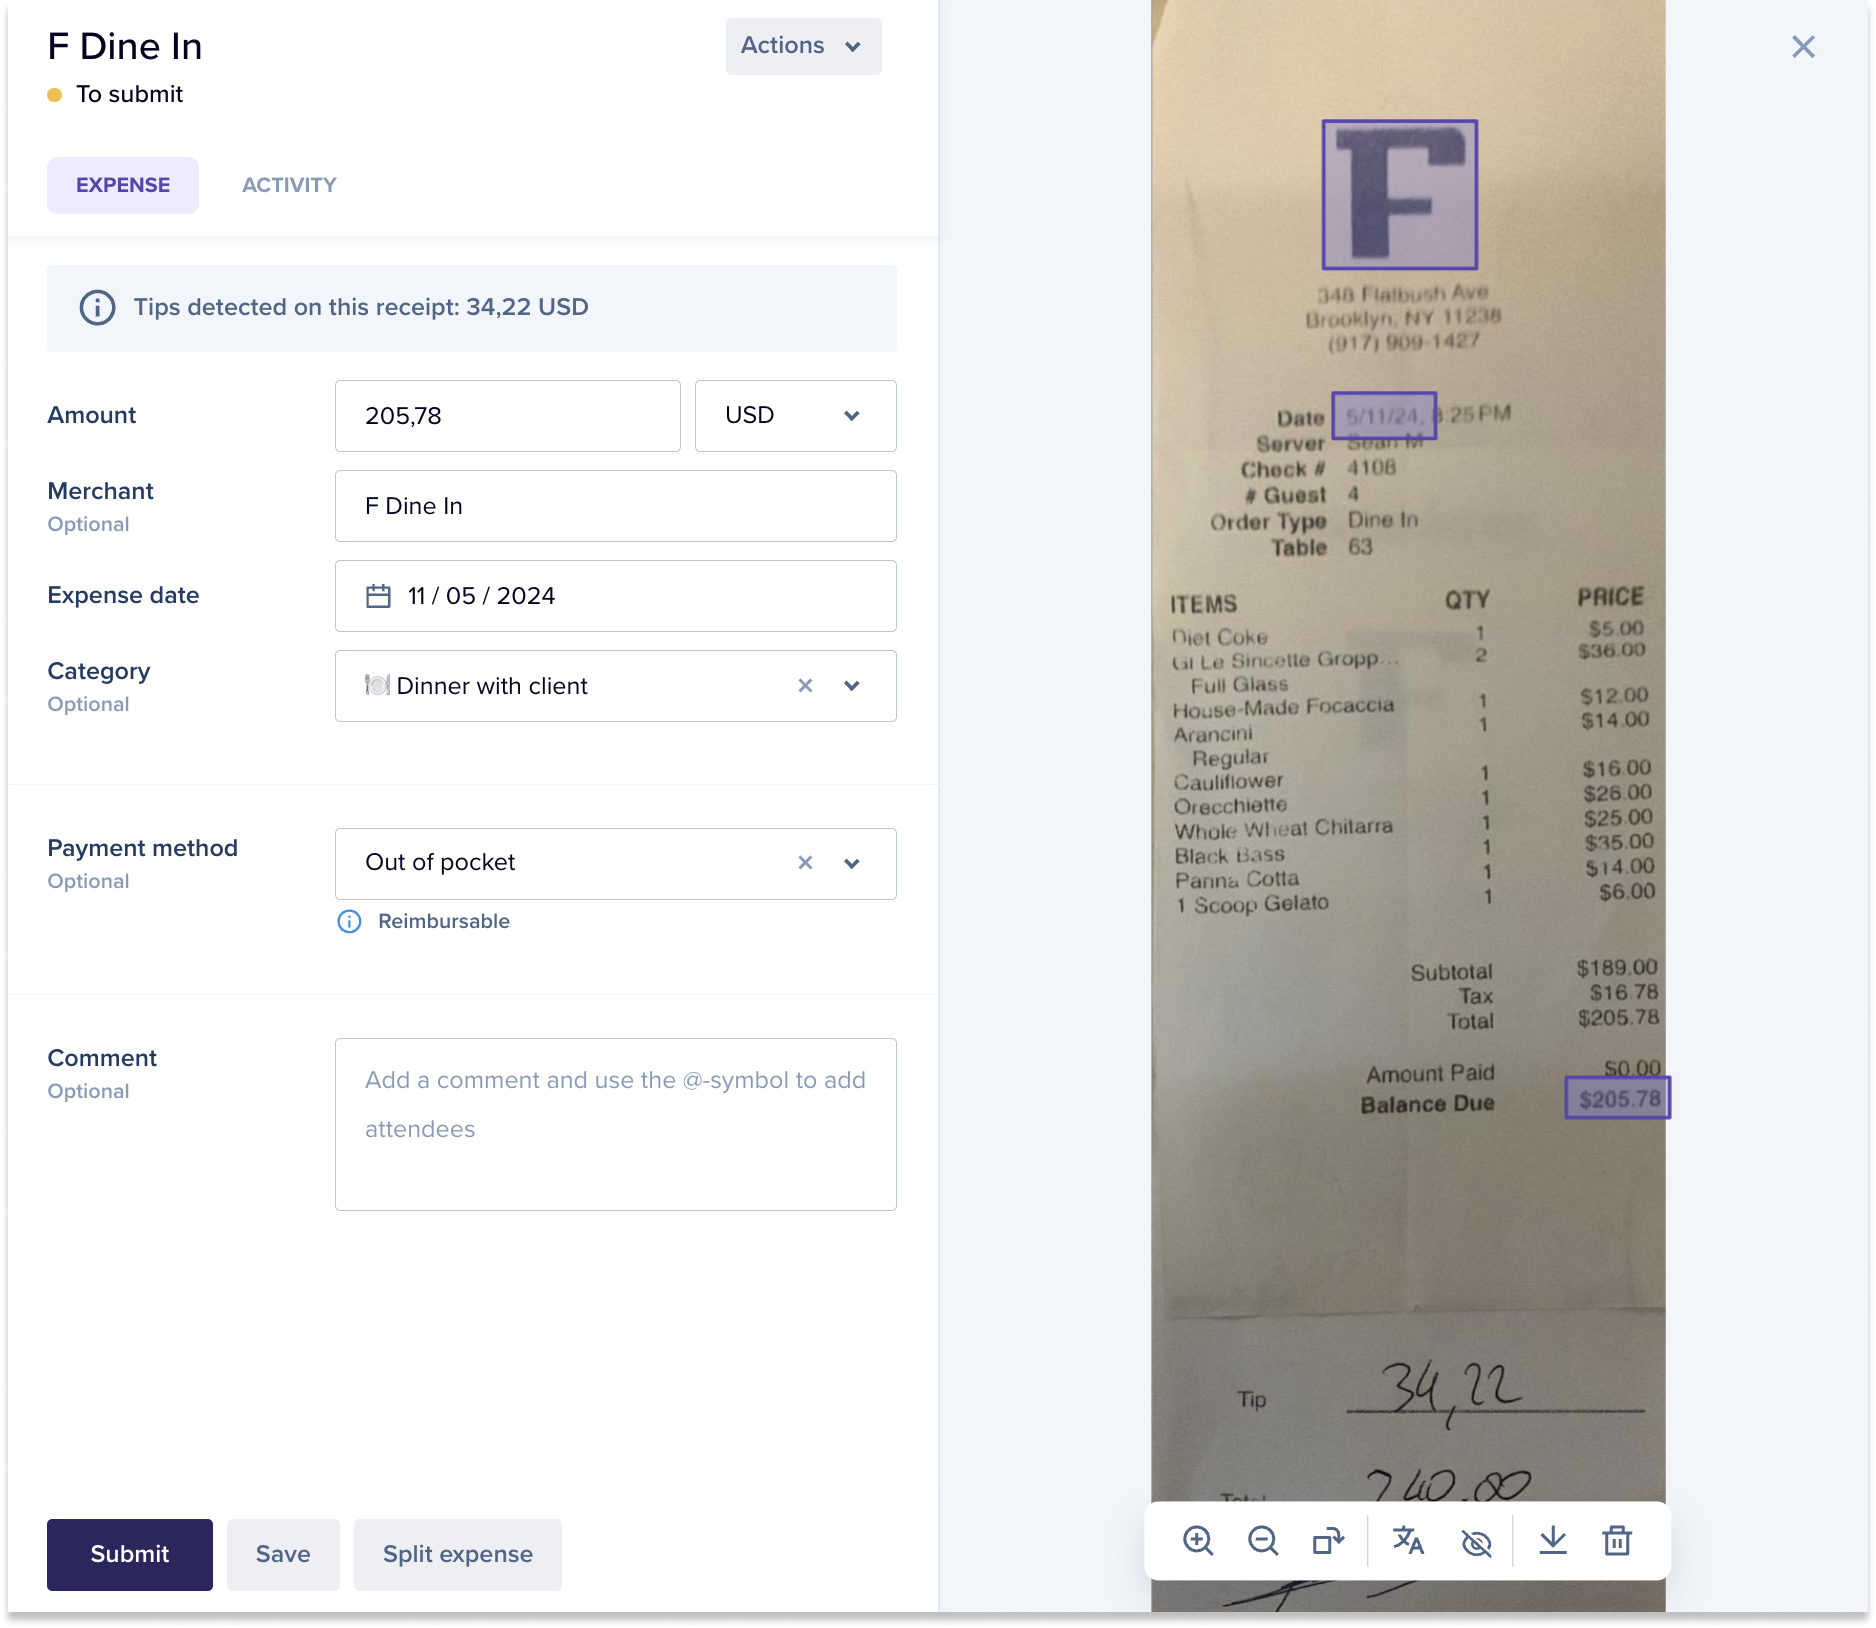
Task: Expand the Category dropdown
Action: [852, 686]
